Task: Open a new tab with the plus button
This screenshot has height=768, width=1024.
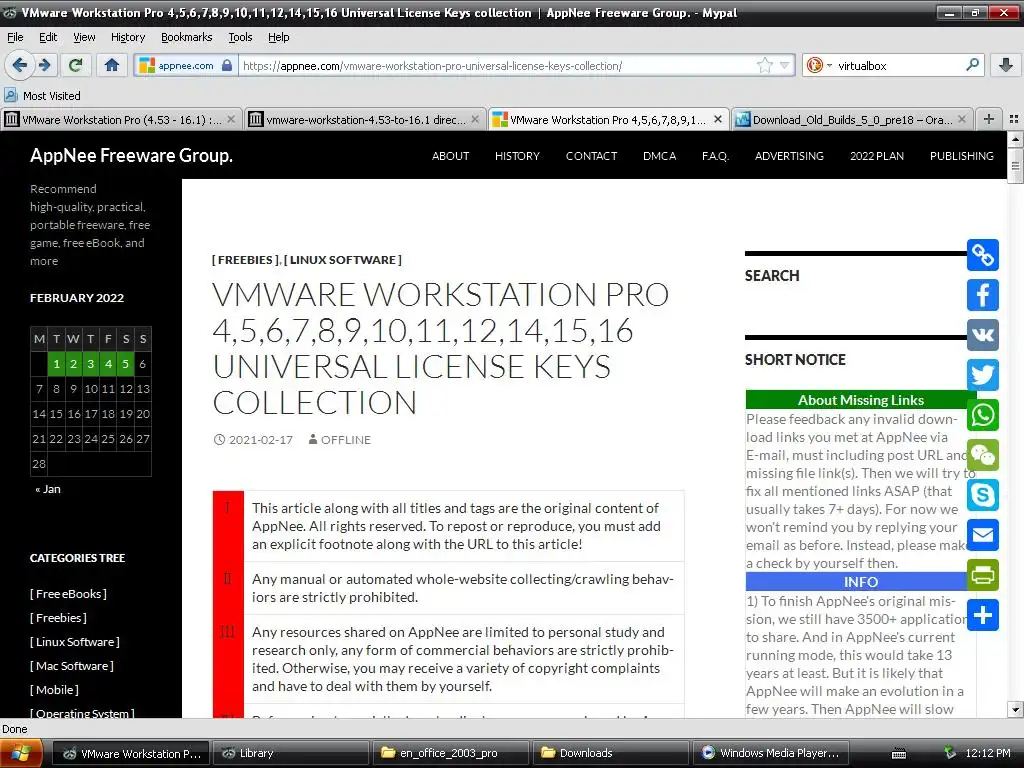Action: coord(989,120)
